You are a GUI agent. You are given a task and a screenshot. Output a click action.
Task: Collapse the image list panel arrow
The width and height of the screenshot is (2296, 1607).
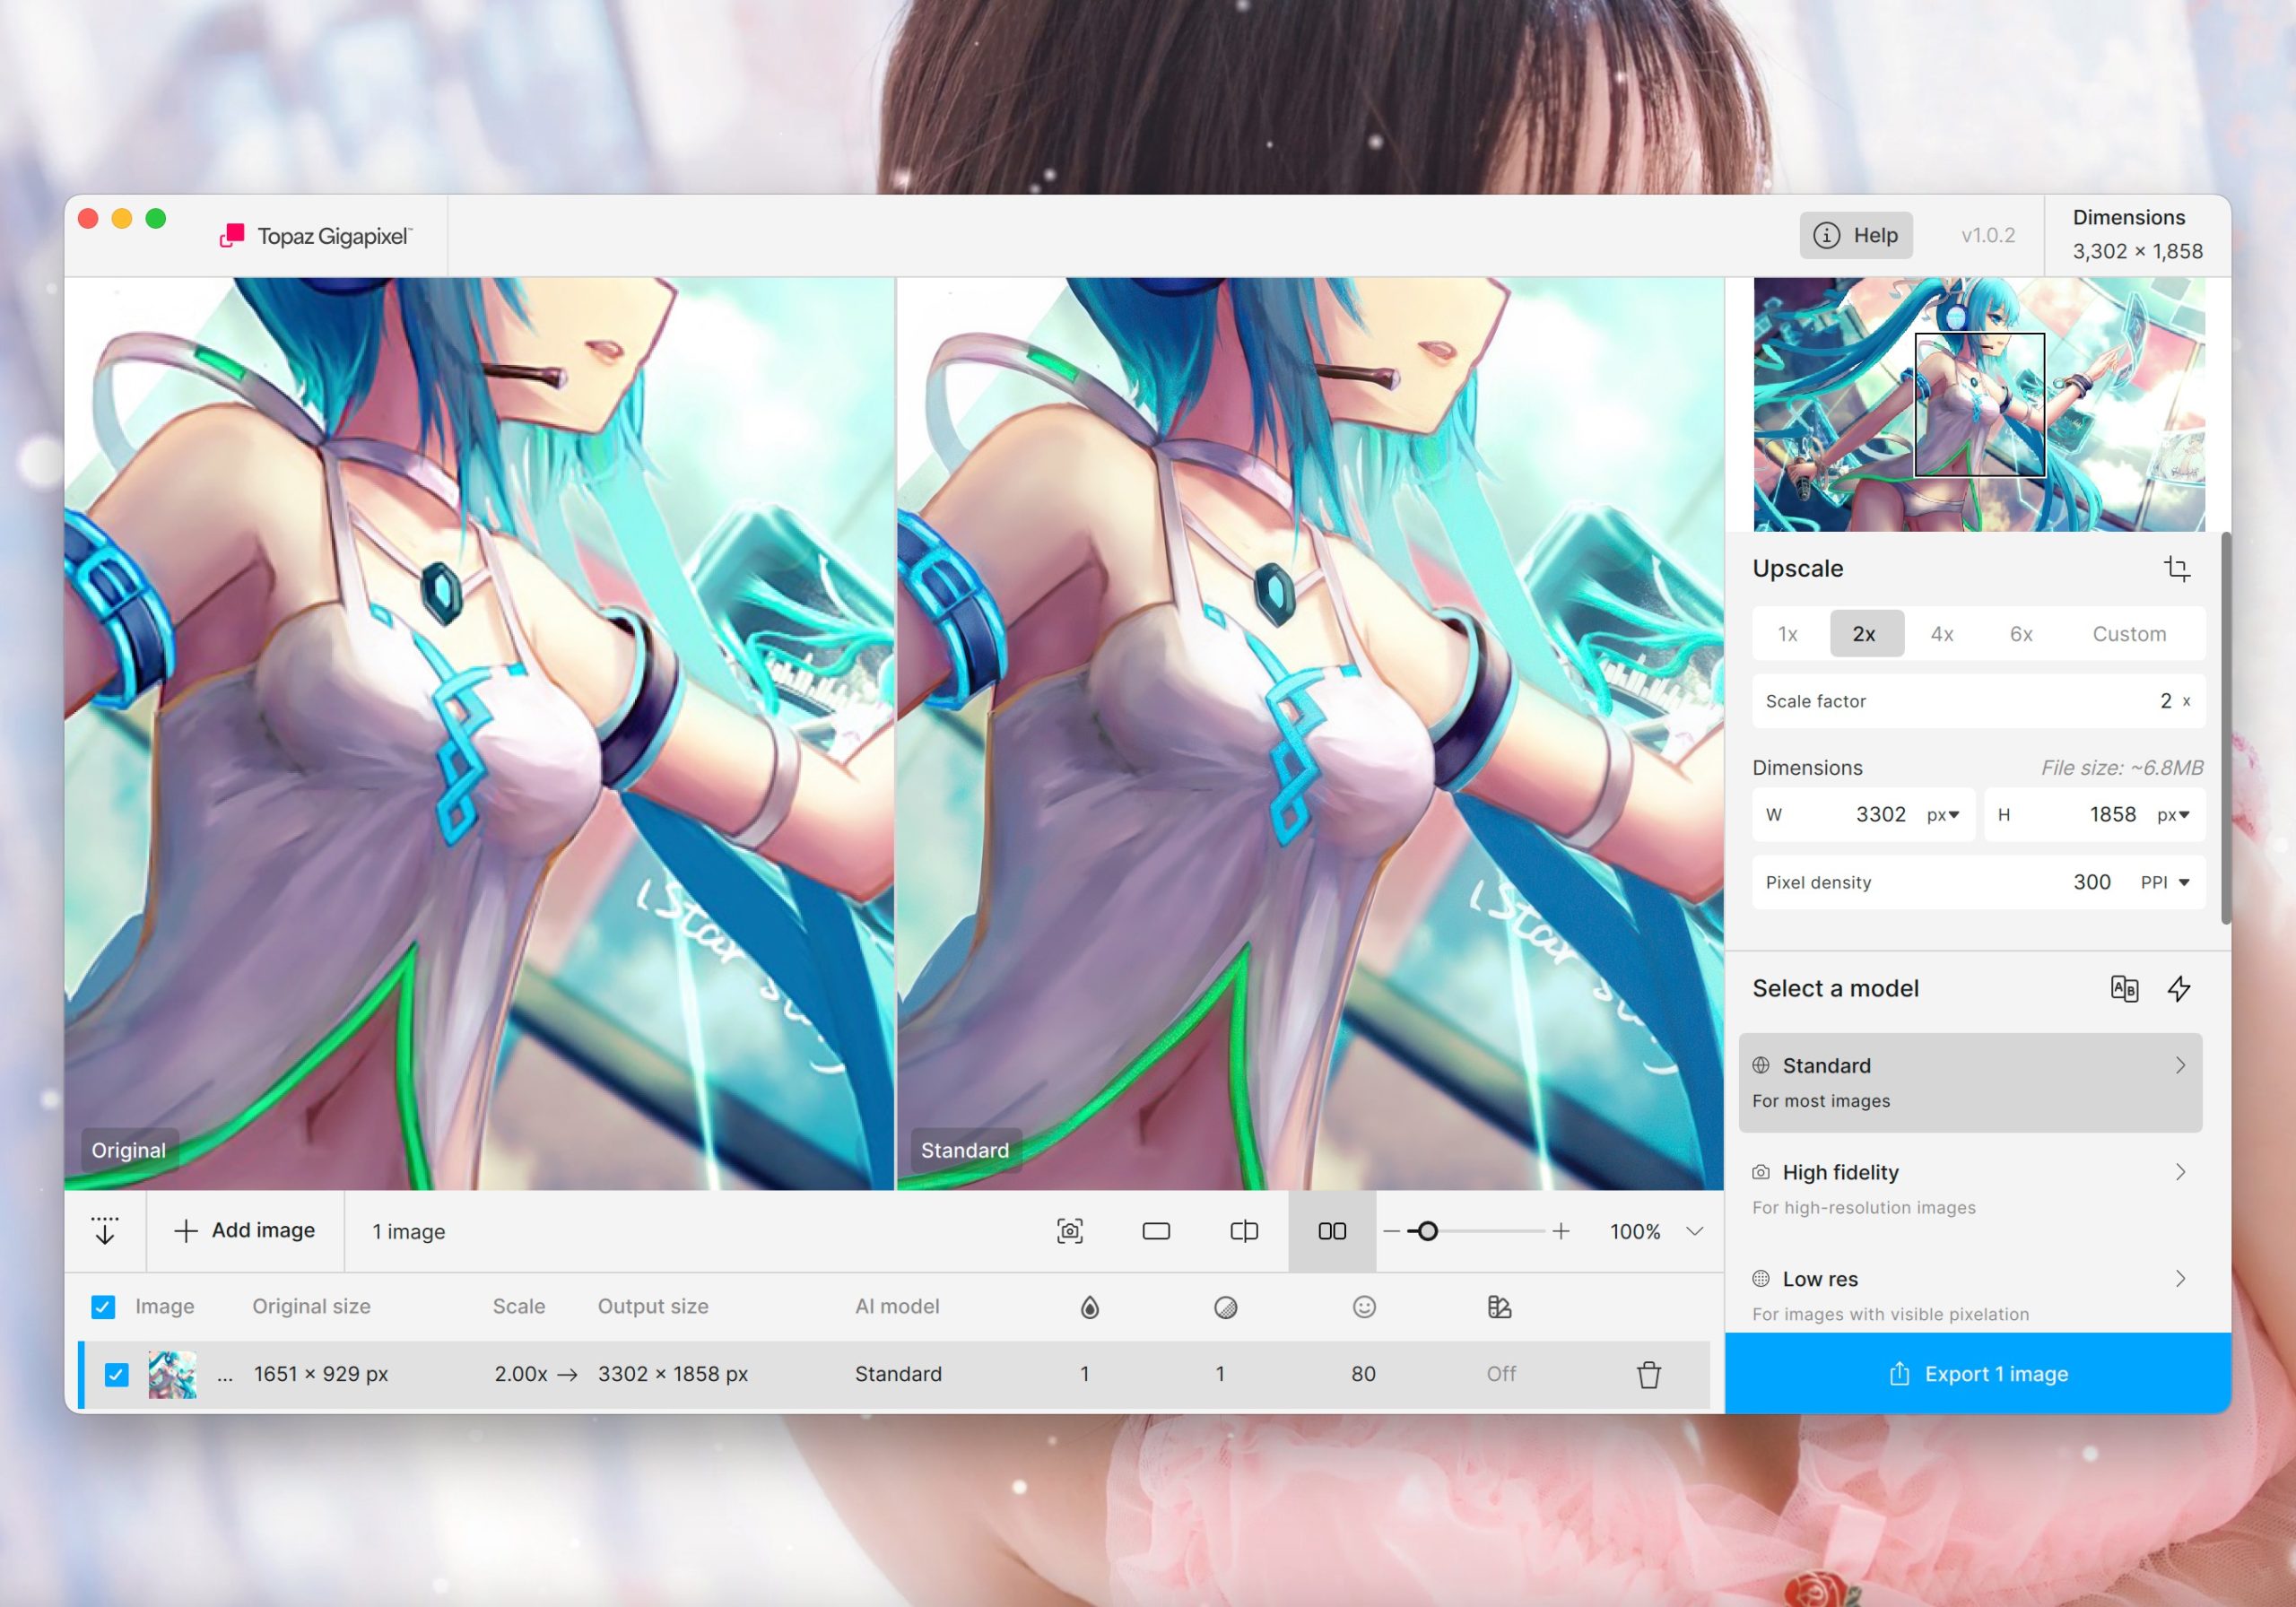pyautogui.click(x=105, y=1230)
